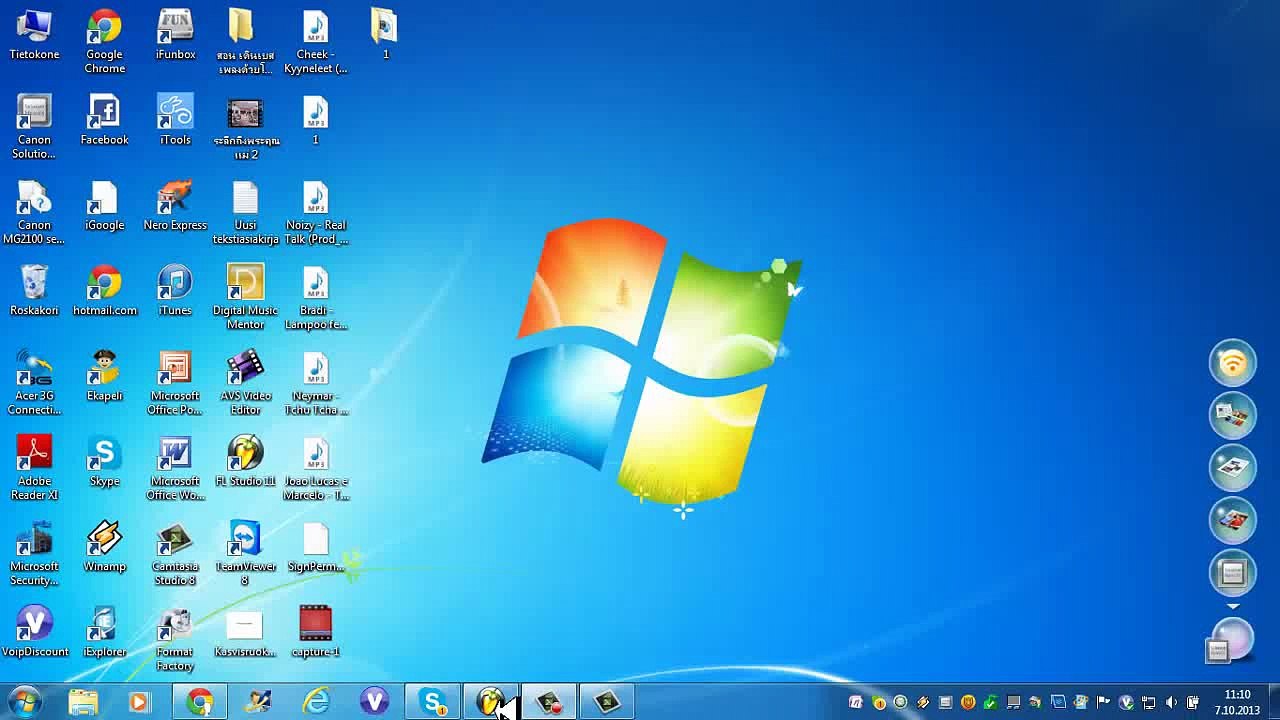Switch to FL Studio in the taskbar
Viewport: 1280px width, 720px height.
click(491, 702)
